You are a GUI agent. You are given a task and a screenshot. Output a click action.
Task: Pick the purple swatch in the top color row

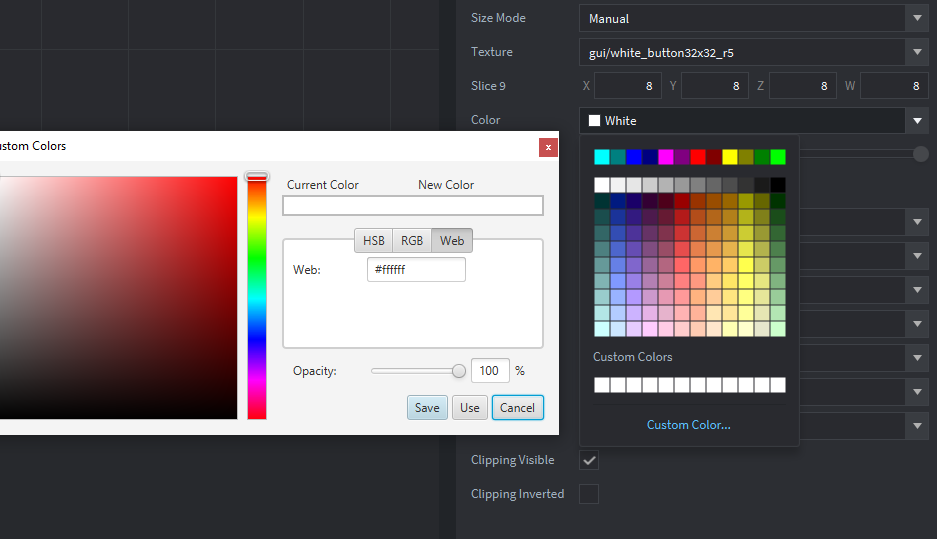(x=682, y=157)
